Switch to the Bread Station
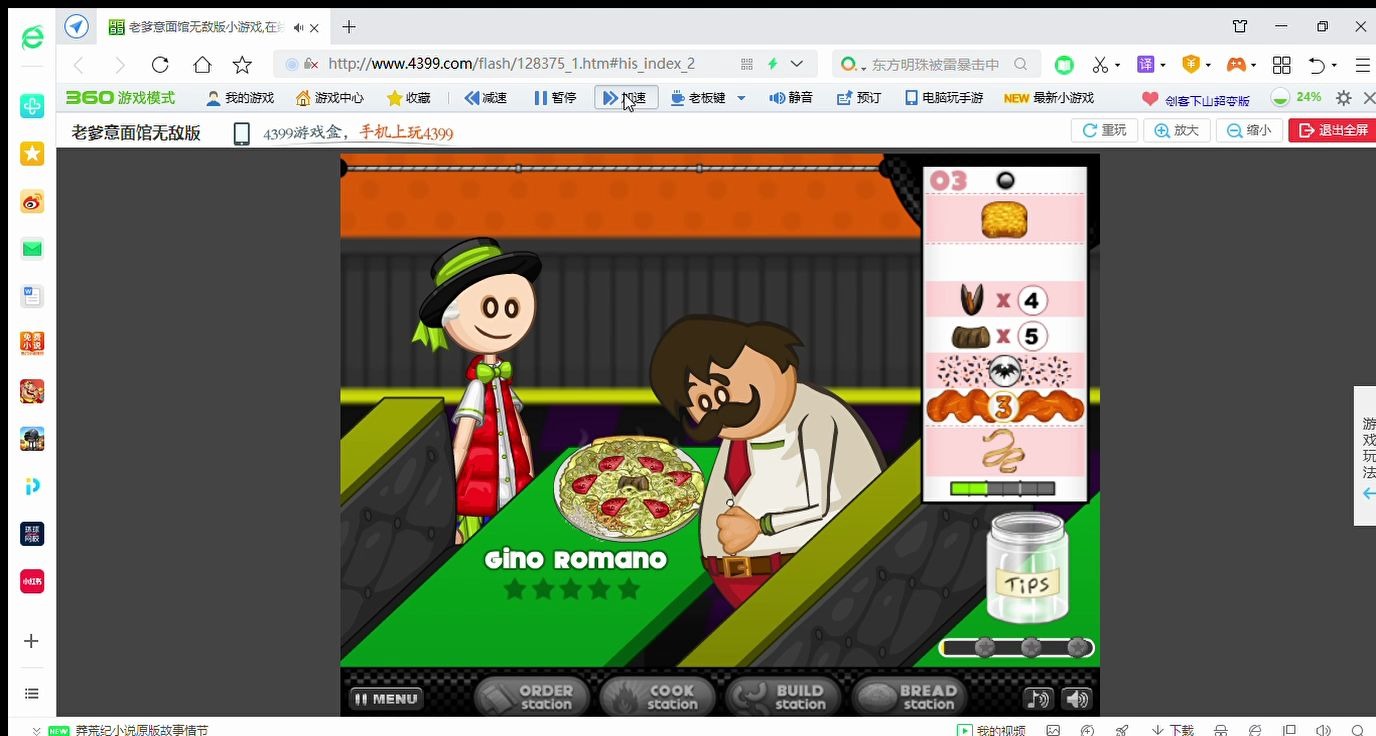Screen dimensions: 1376x736 910,696
